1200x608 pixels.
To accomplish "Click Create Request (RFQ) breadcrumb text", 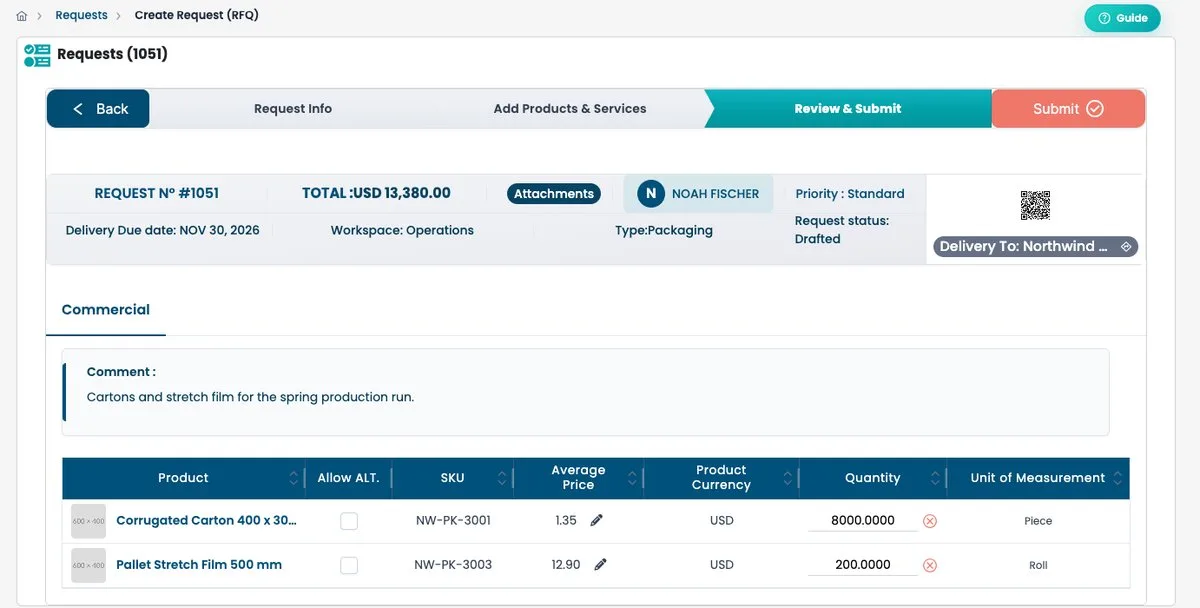I will pyautogui.click(x=197, y=16).
